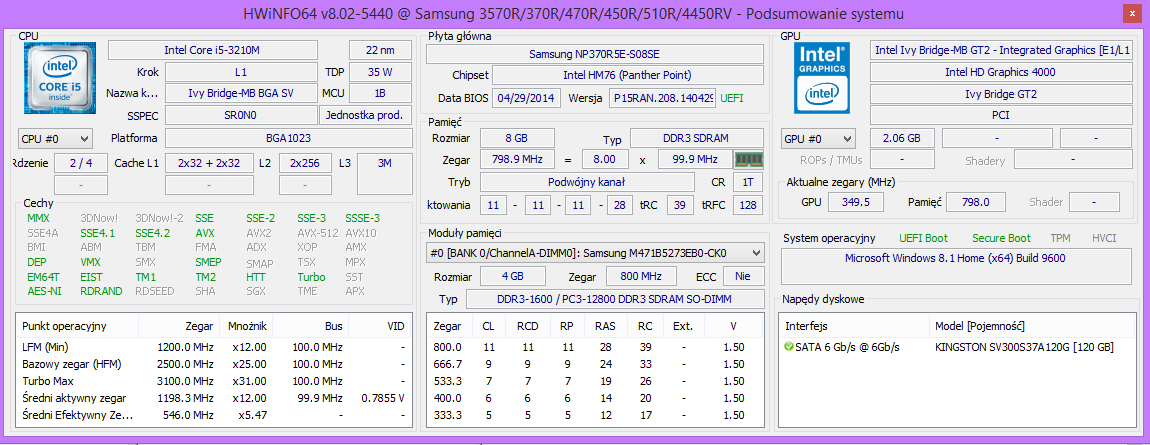The image size is (1150, 445).
Task: Click the HTT feature flag
Action: [256, 277]
